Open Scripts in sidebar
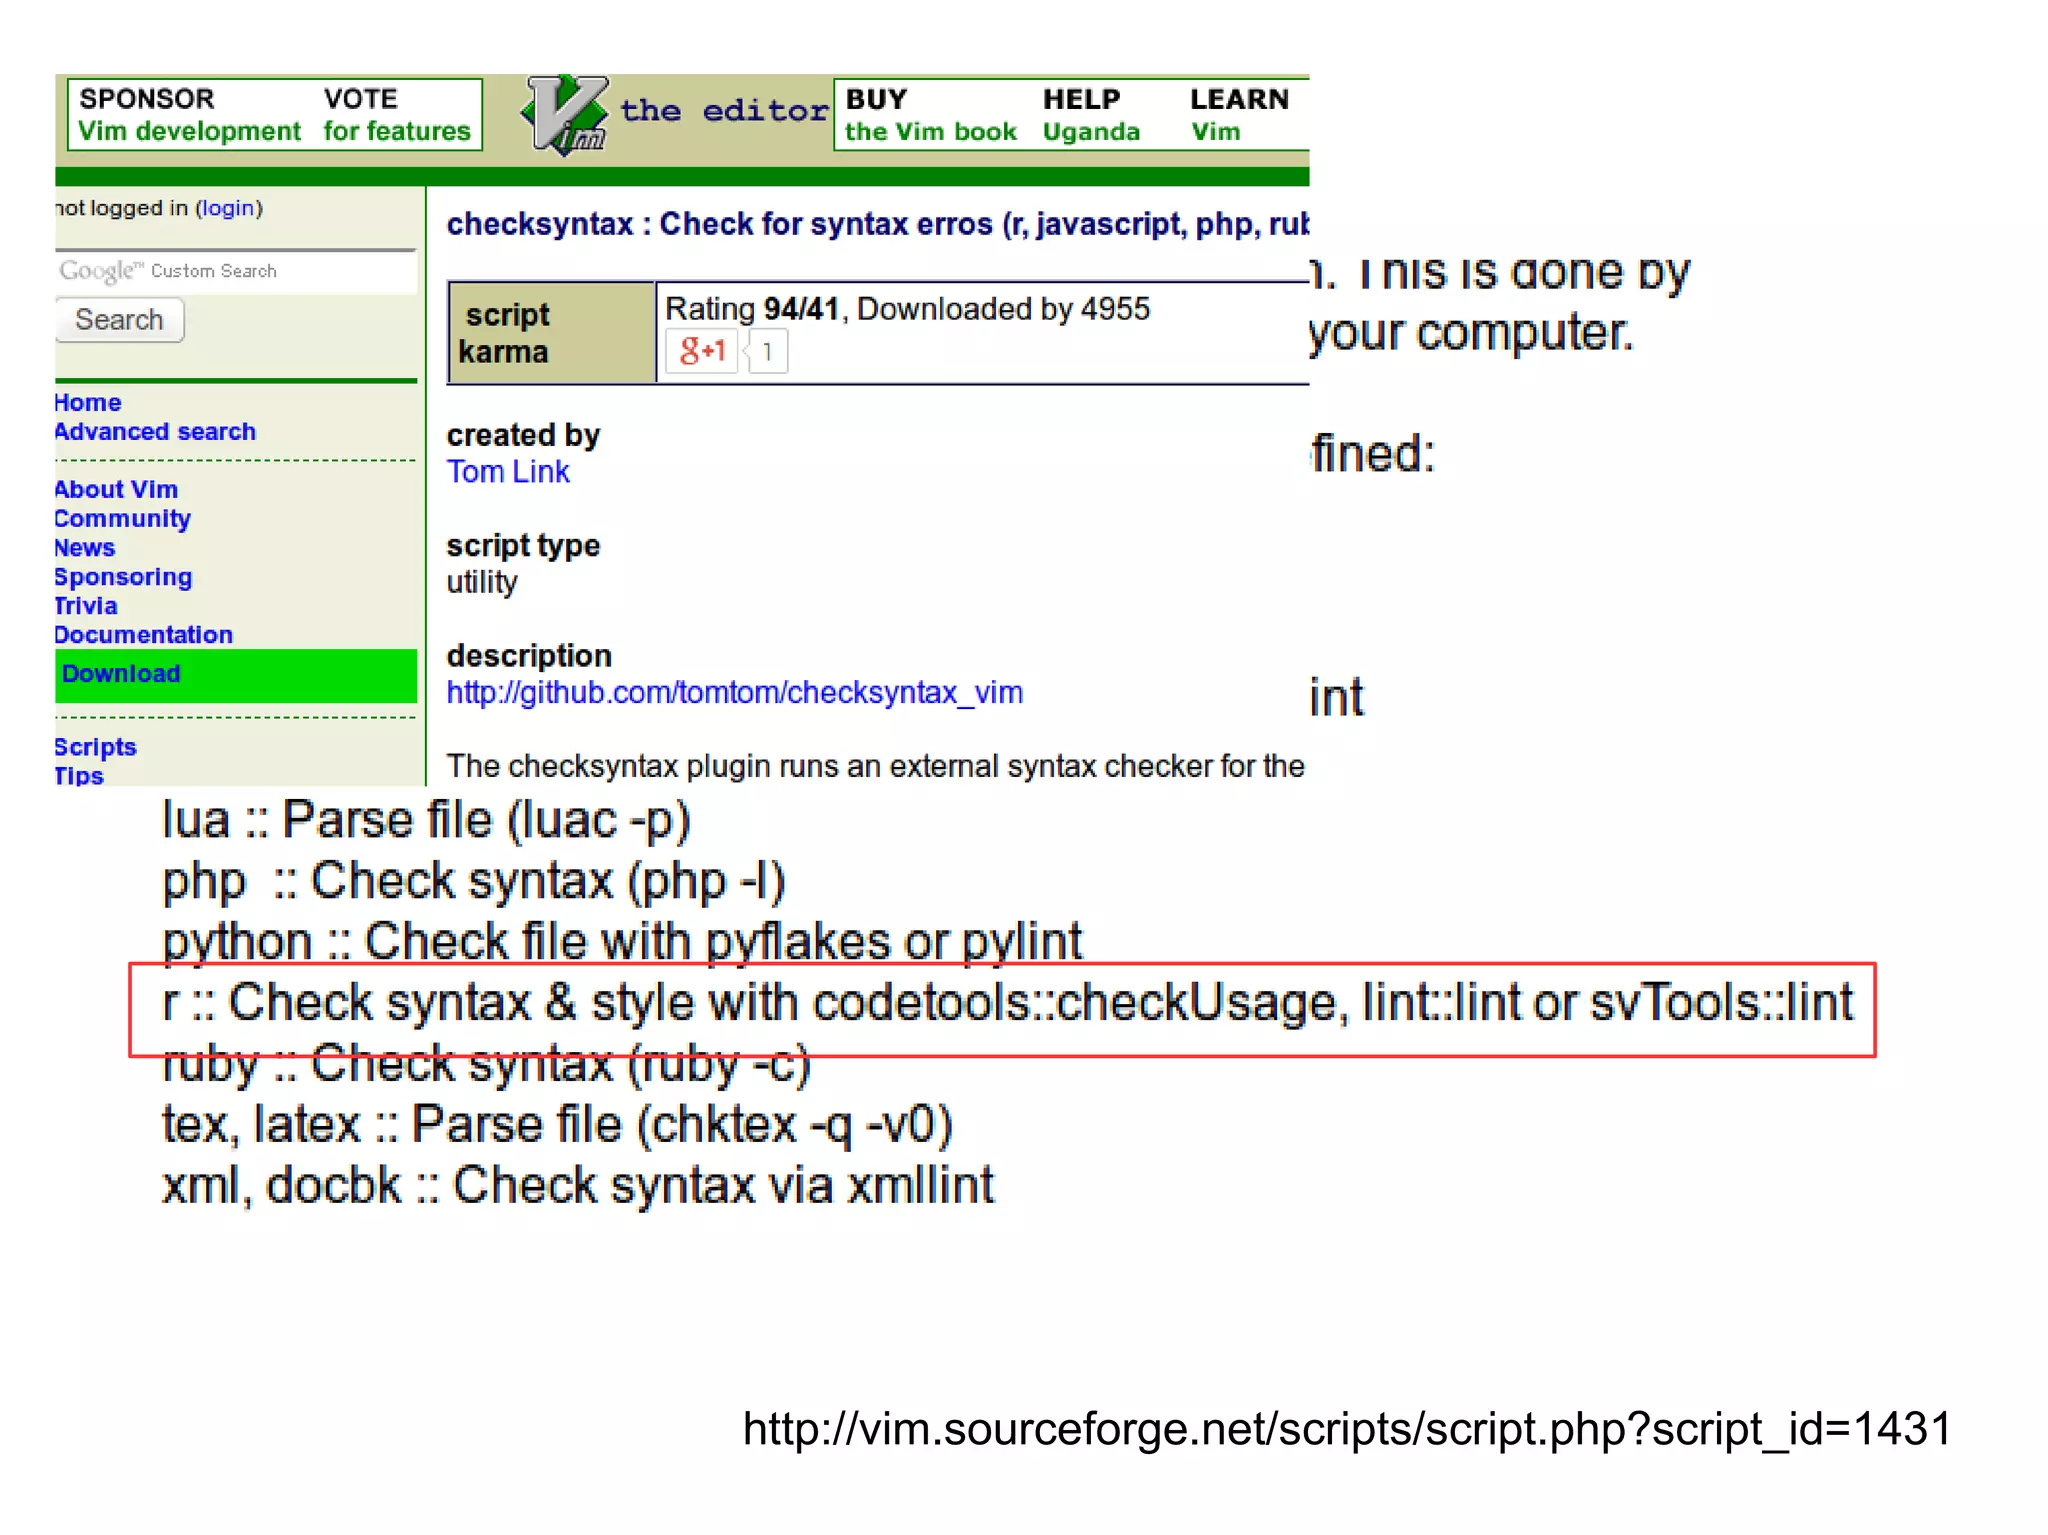2048x1535 pixels. point(95,748)
